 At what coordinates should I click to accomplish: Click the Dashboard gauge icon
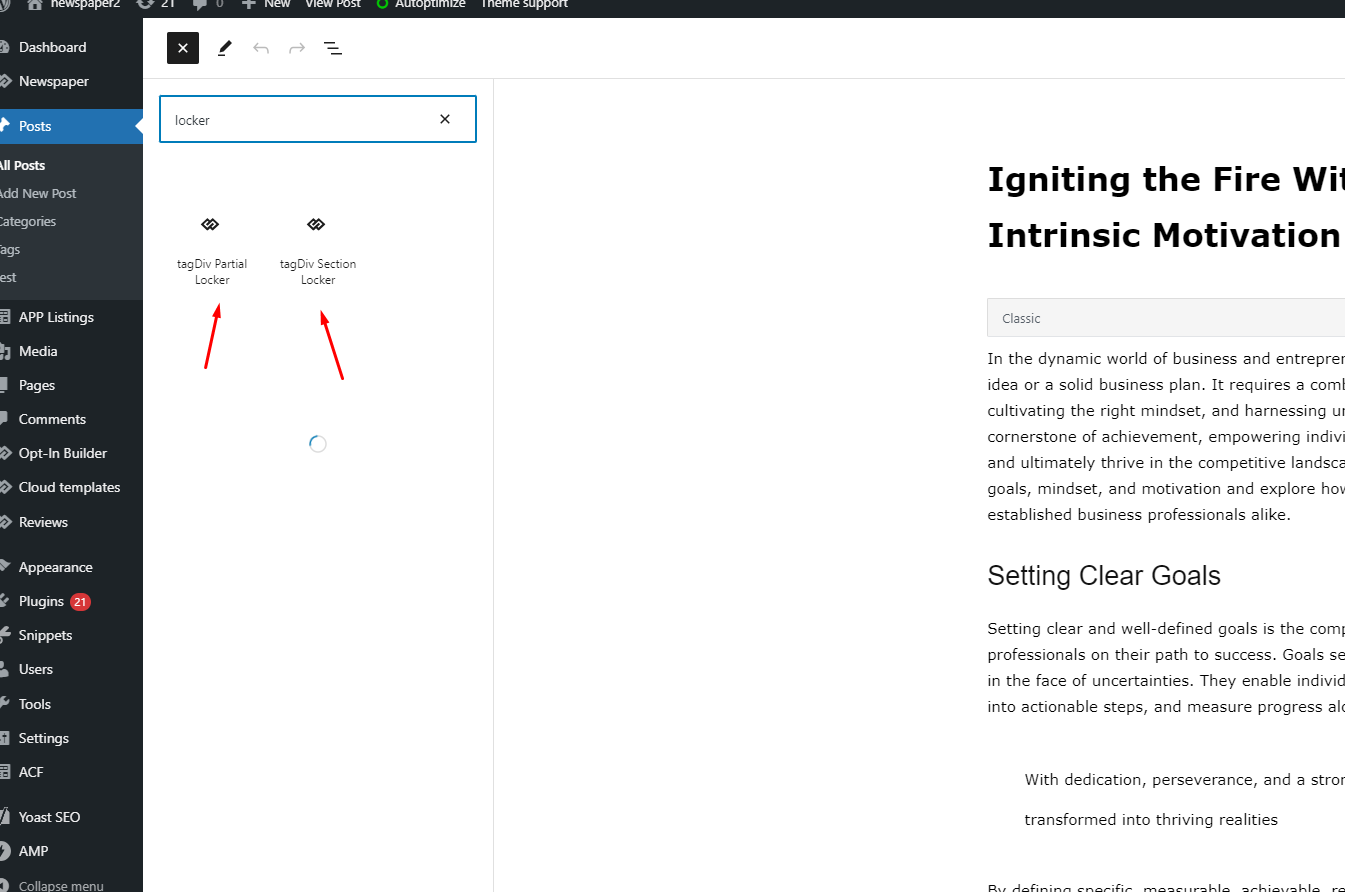click(4, 47)
